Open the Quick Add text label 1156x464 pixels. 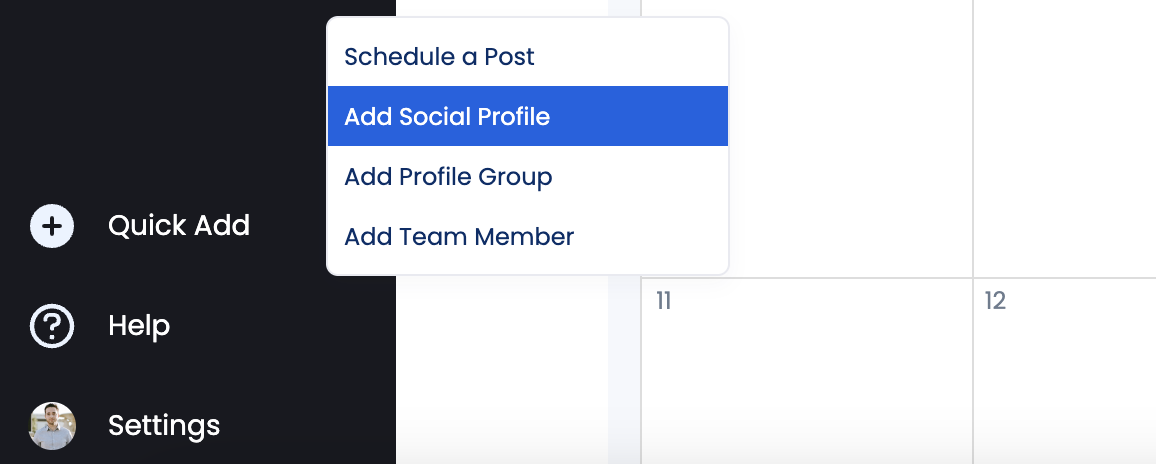[179, 226]
